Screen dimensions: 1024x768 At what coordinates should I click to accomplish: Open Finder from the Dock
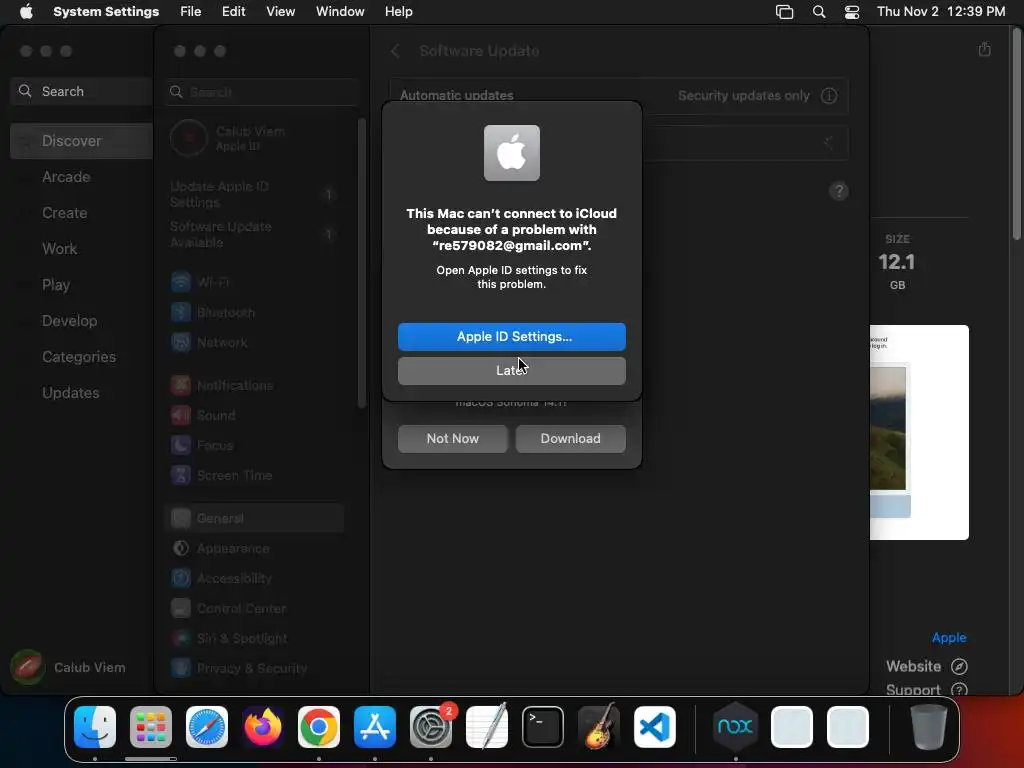click(95, 727)
